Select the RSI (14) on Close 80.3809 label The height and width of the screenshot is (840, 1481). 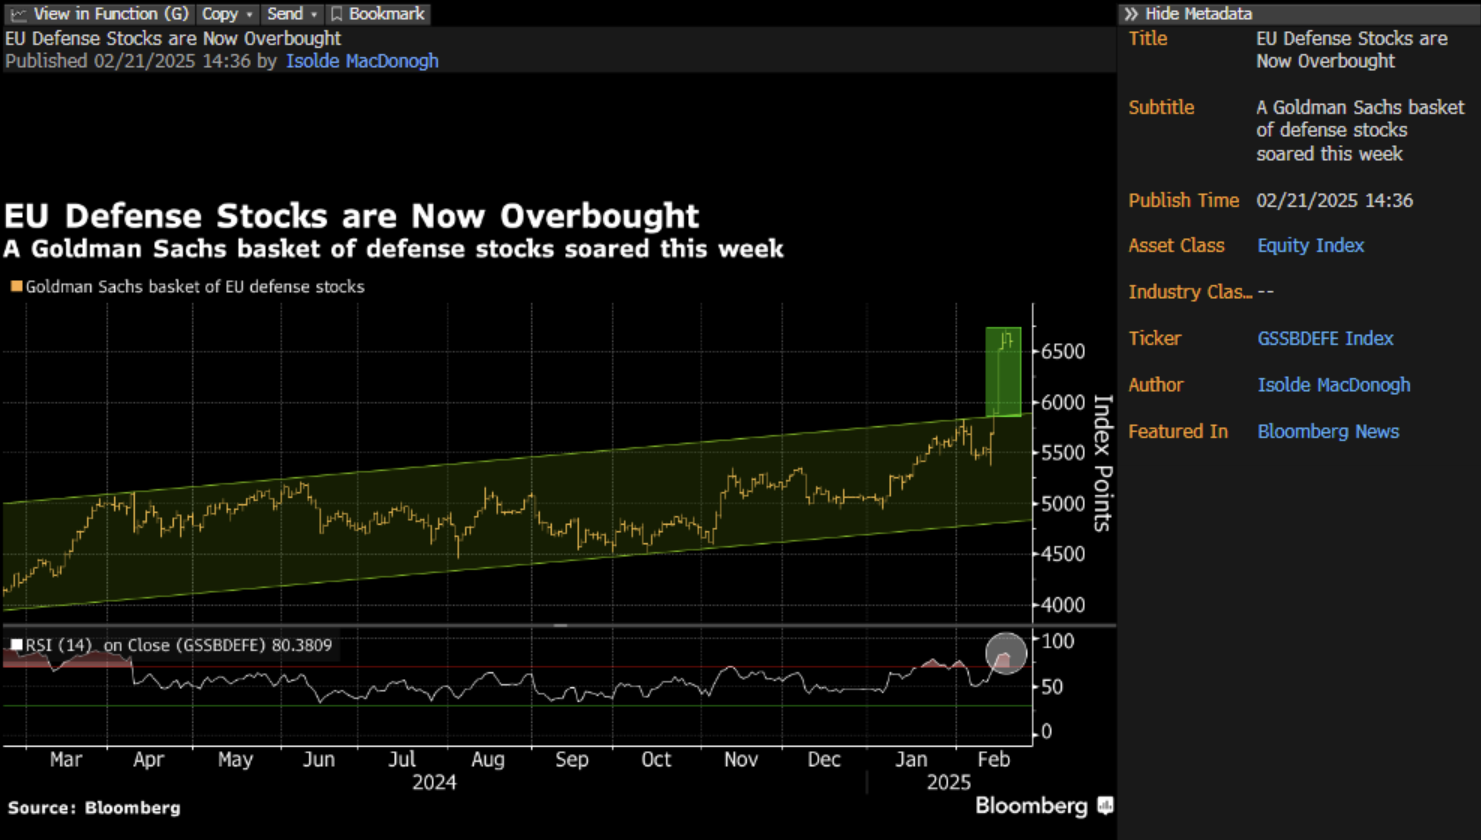[x=179, y=646]
